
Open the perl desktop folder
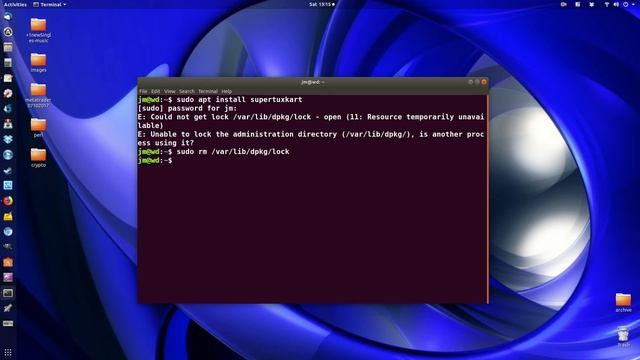click(x=38, y=127)
